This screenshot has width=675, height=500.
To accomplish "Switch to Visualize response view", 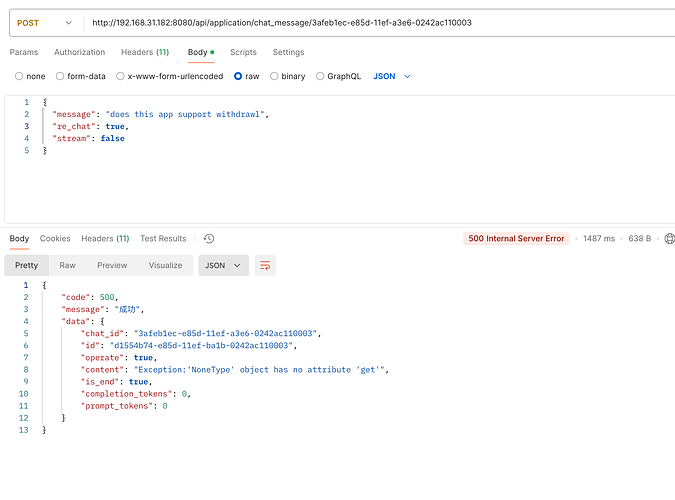I will click(x=165, y=265).
